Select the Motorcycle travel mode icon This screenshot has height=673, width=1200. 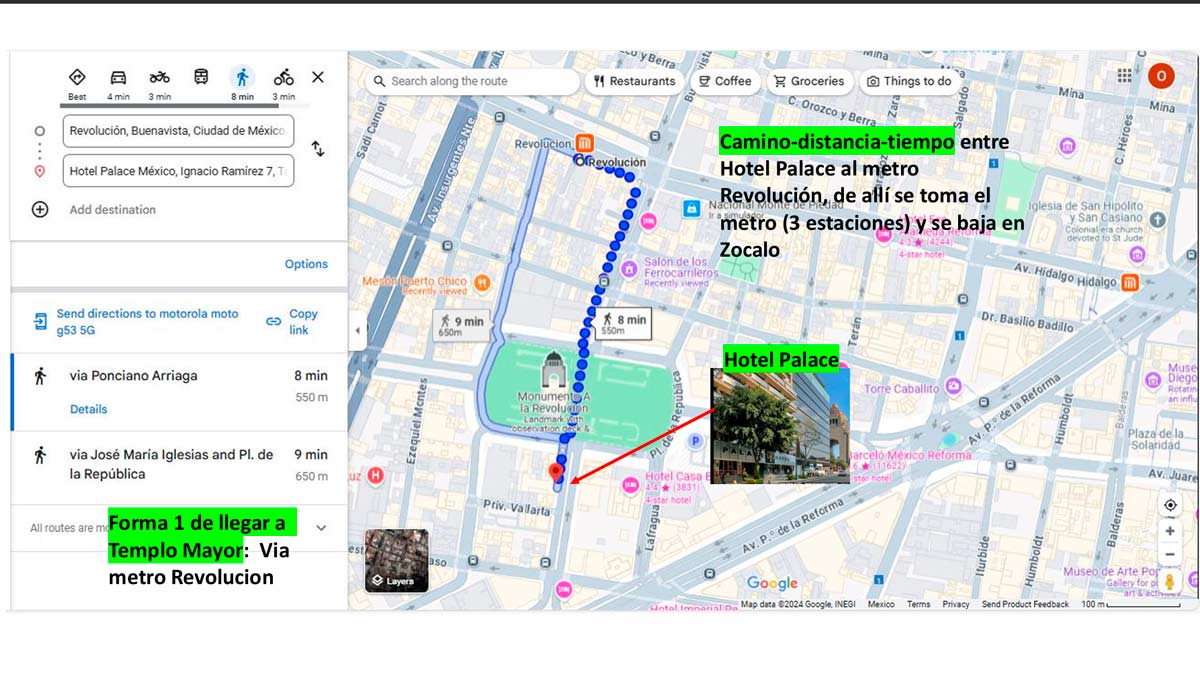[x=159, y=78]
